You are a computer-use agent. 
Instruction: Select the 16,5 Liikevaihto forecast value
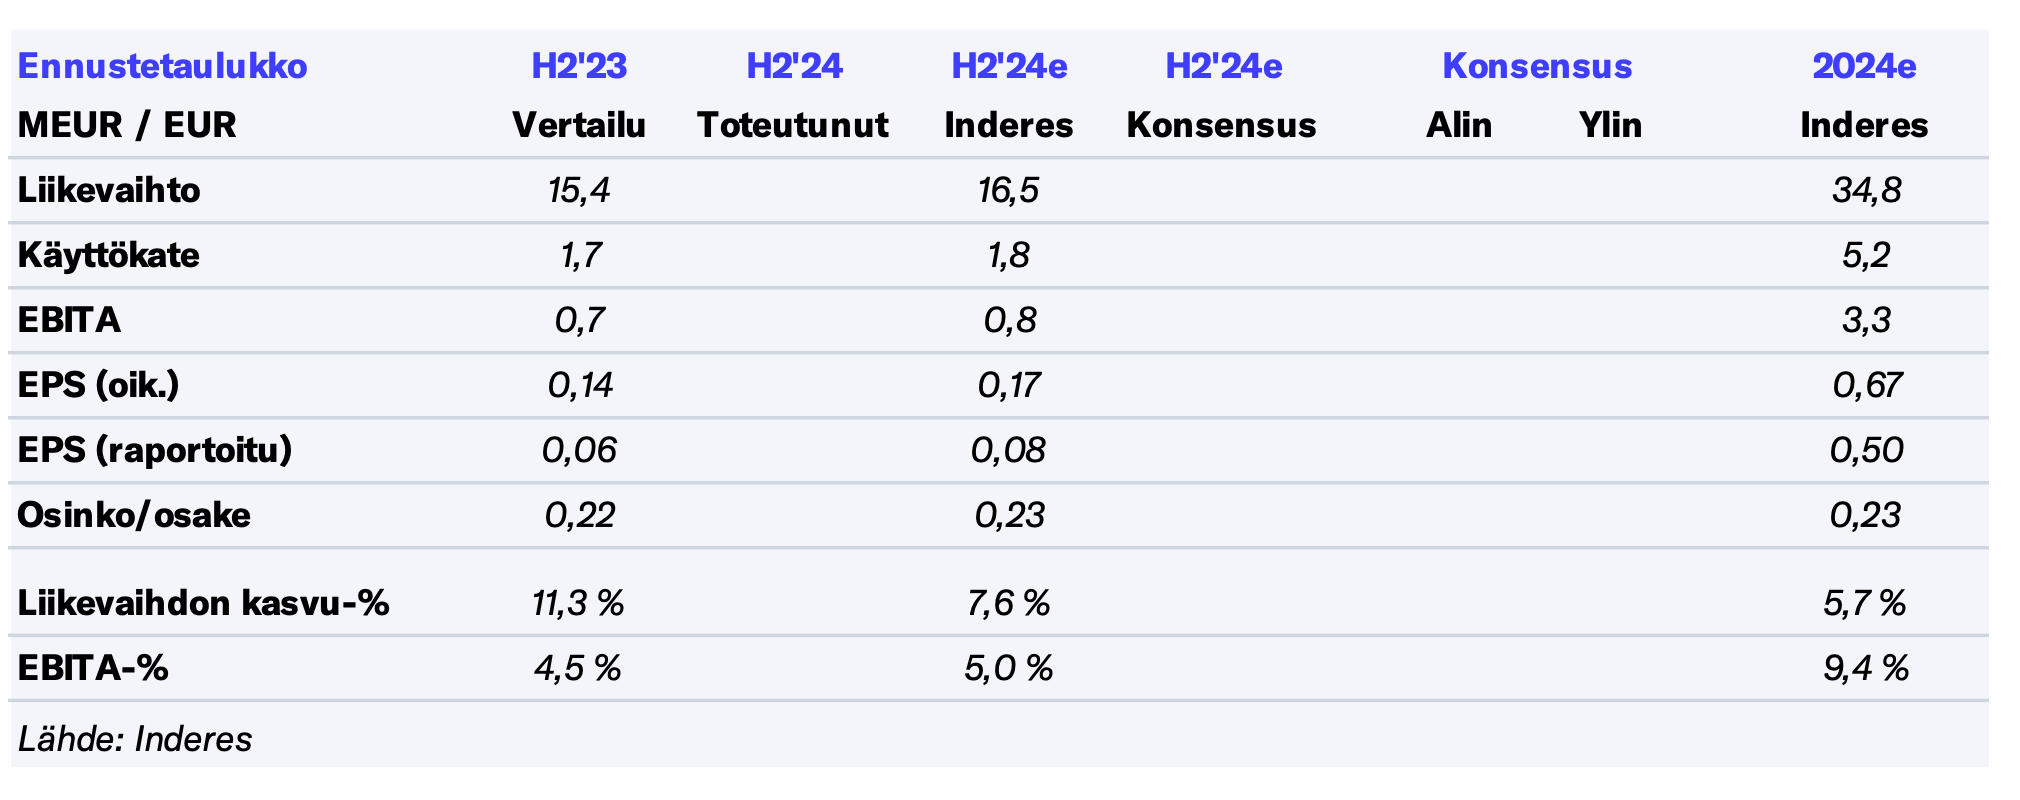pyautogui.click(x=1008, y=190)
